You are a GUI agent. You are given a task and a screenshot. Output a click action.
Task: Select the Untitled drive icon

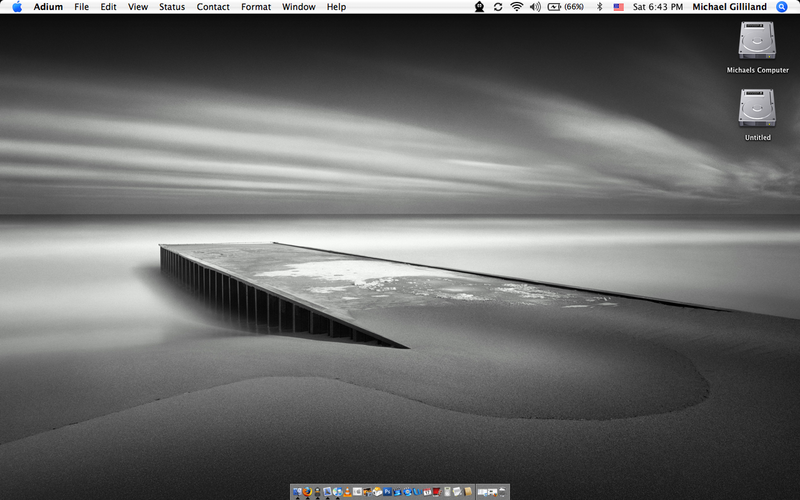[757, 108]
